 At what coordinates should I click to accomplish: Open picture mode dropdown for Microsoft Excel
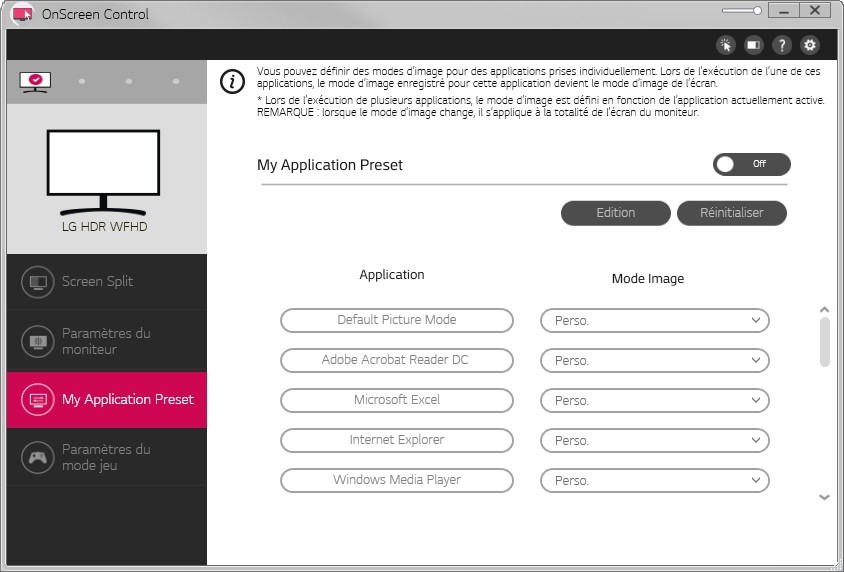coord(655,401)
